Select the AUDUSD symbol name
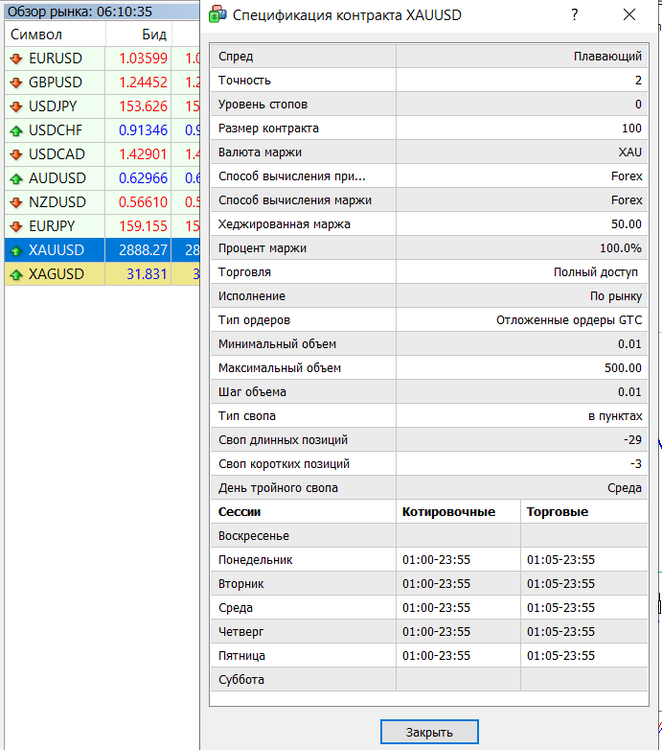662x750 pixels. coord(57,178)
